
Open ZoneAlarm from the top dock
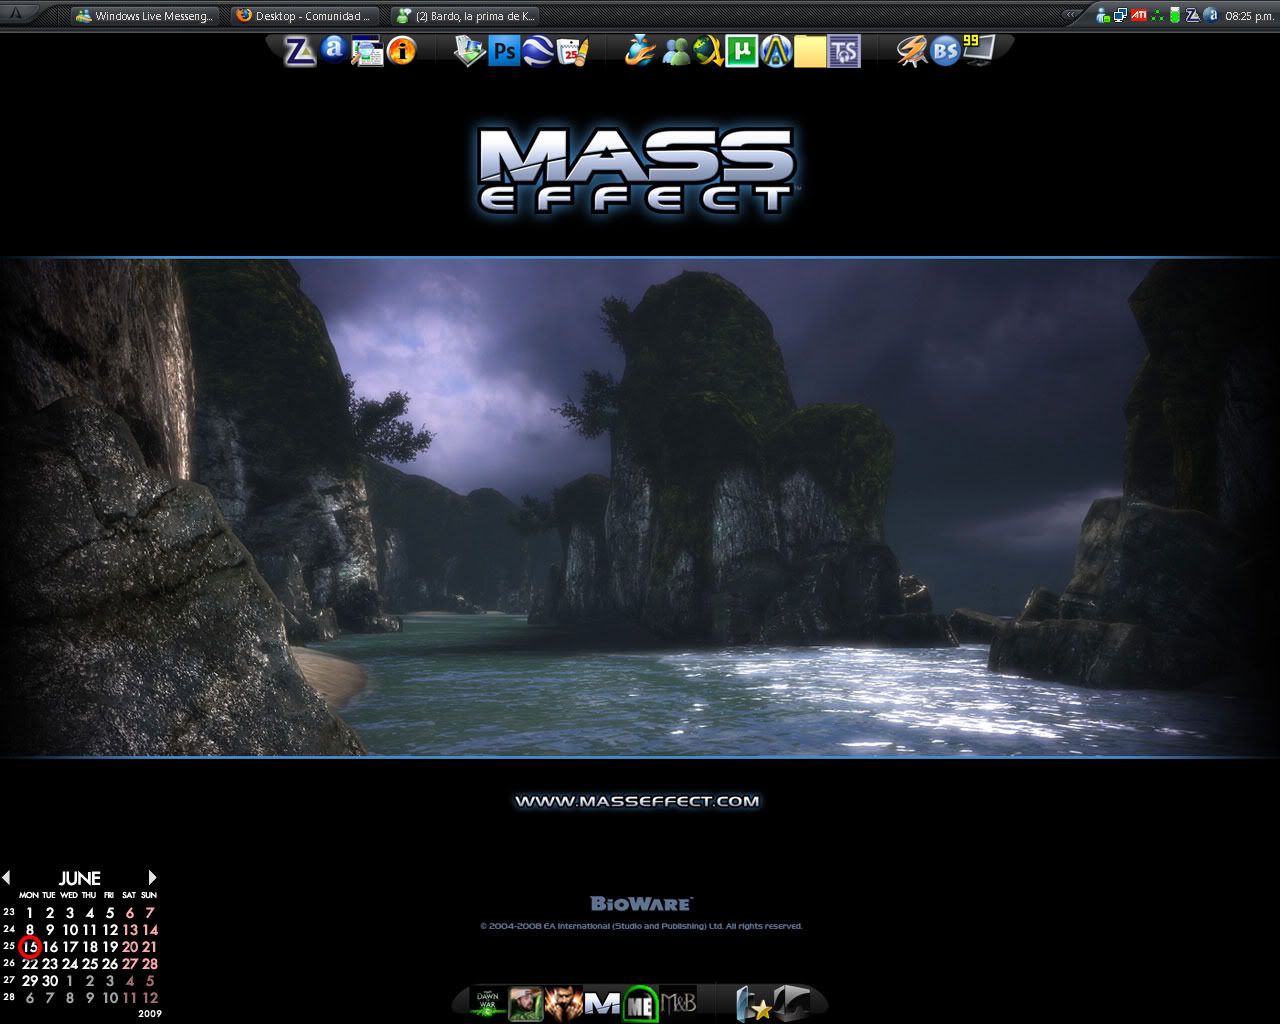tap(300, 51)
